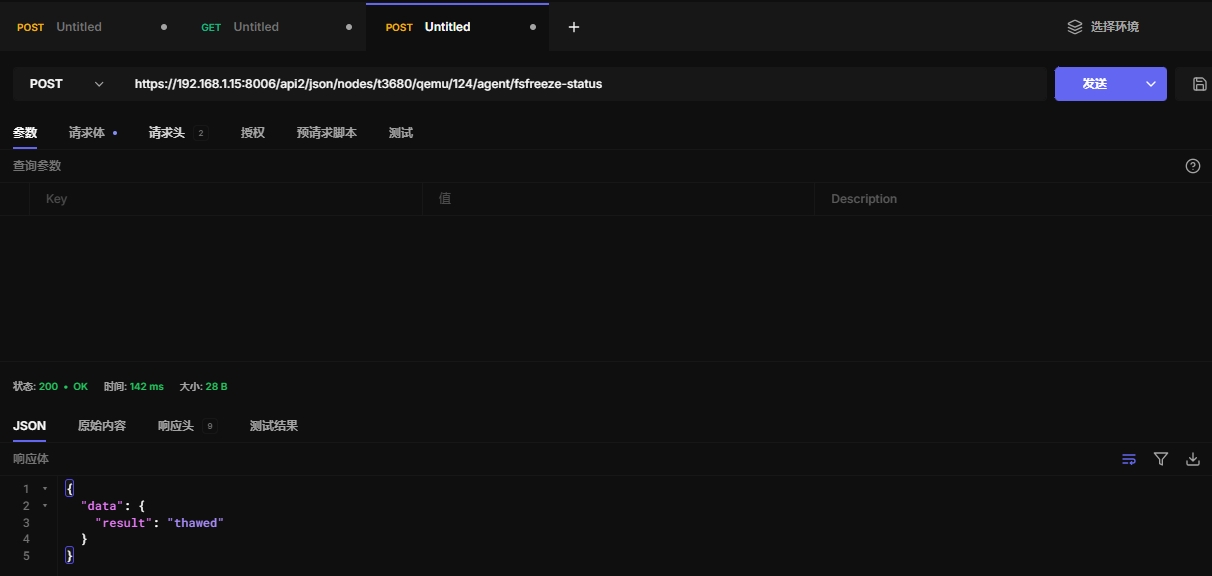Click the Key column input cell
Screen dimensions: 1212x576
point(225,199)
